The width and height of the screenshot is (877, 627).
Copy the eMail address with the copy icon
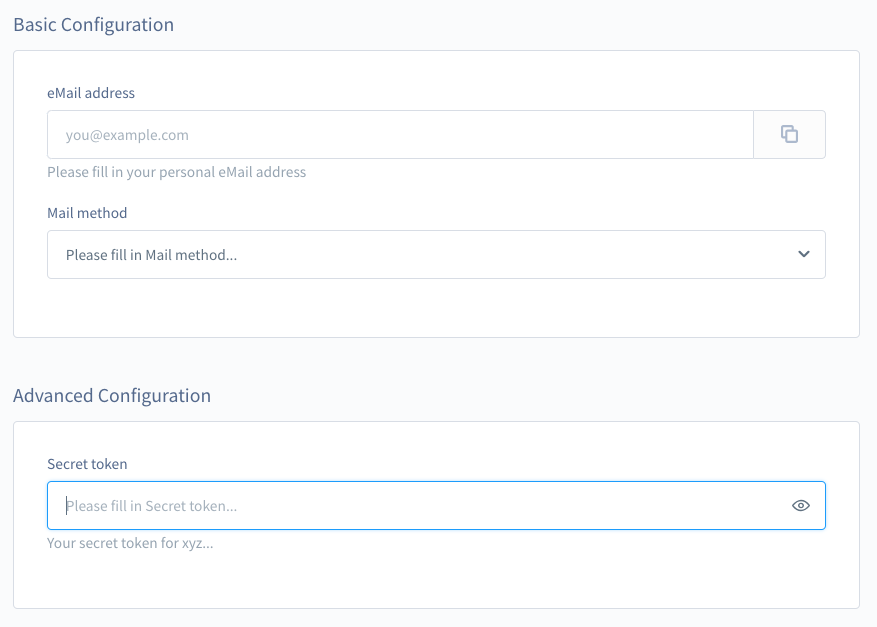[x=789, y=135]
